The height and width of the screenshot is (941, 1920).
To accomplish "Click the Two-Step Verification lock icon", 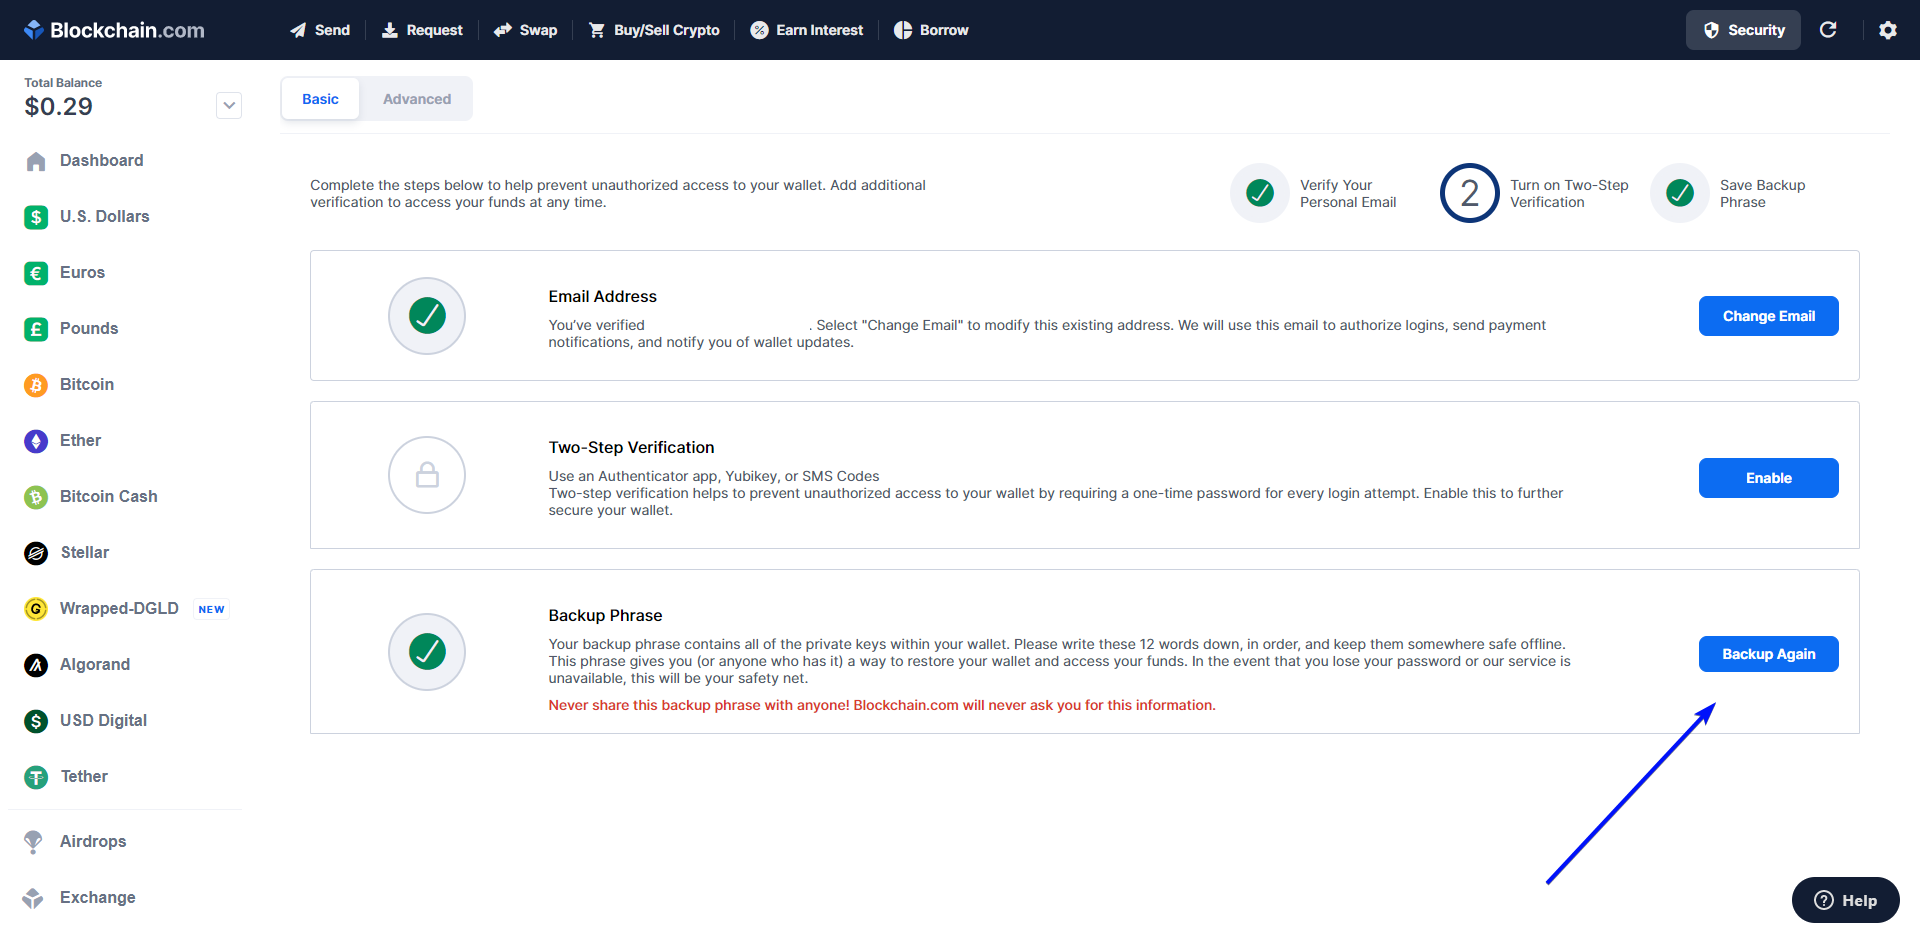I will (427, 475).
